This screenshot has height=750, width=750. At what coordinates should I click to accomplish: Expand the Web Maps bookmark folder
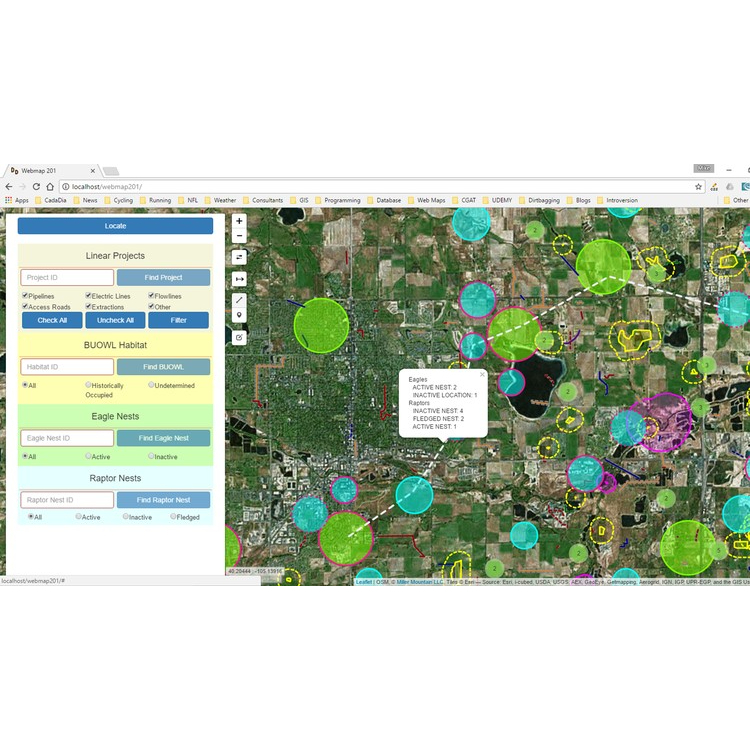[427, 200]
